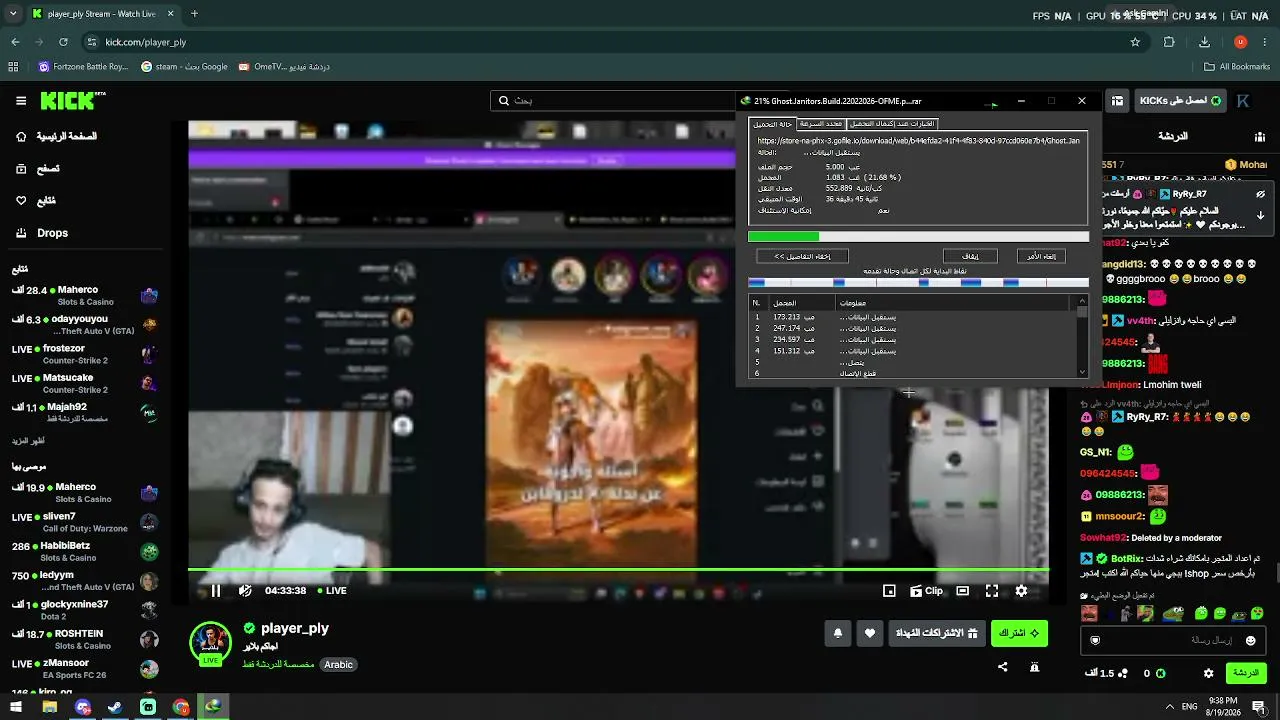Open a new browser tab
Screen dimensions: 1280x720
(x=194, y=14)
